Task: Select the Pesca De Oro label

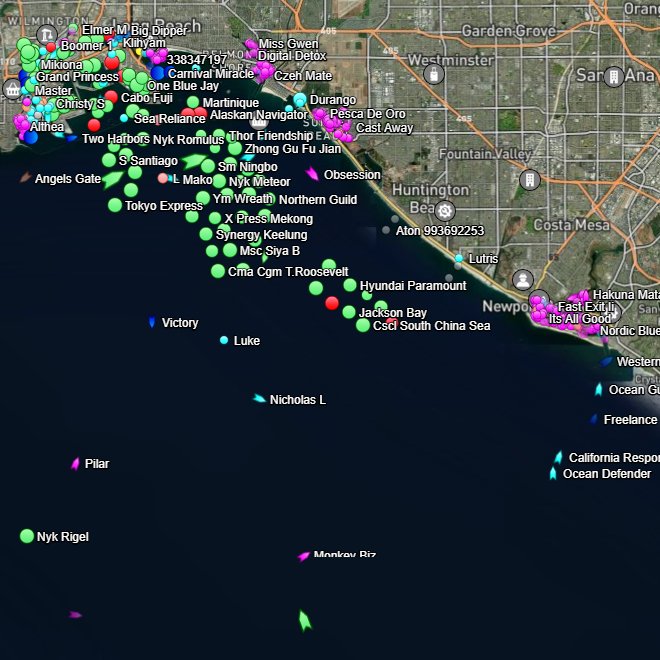Action: pyautogui.click(x=367, y=114)
